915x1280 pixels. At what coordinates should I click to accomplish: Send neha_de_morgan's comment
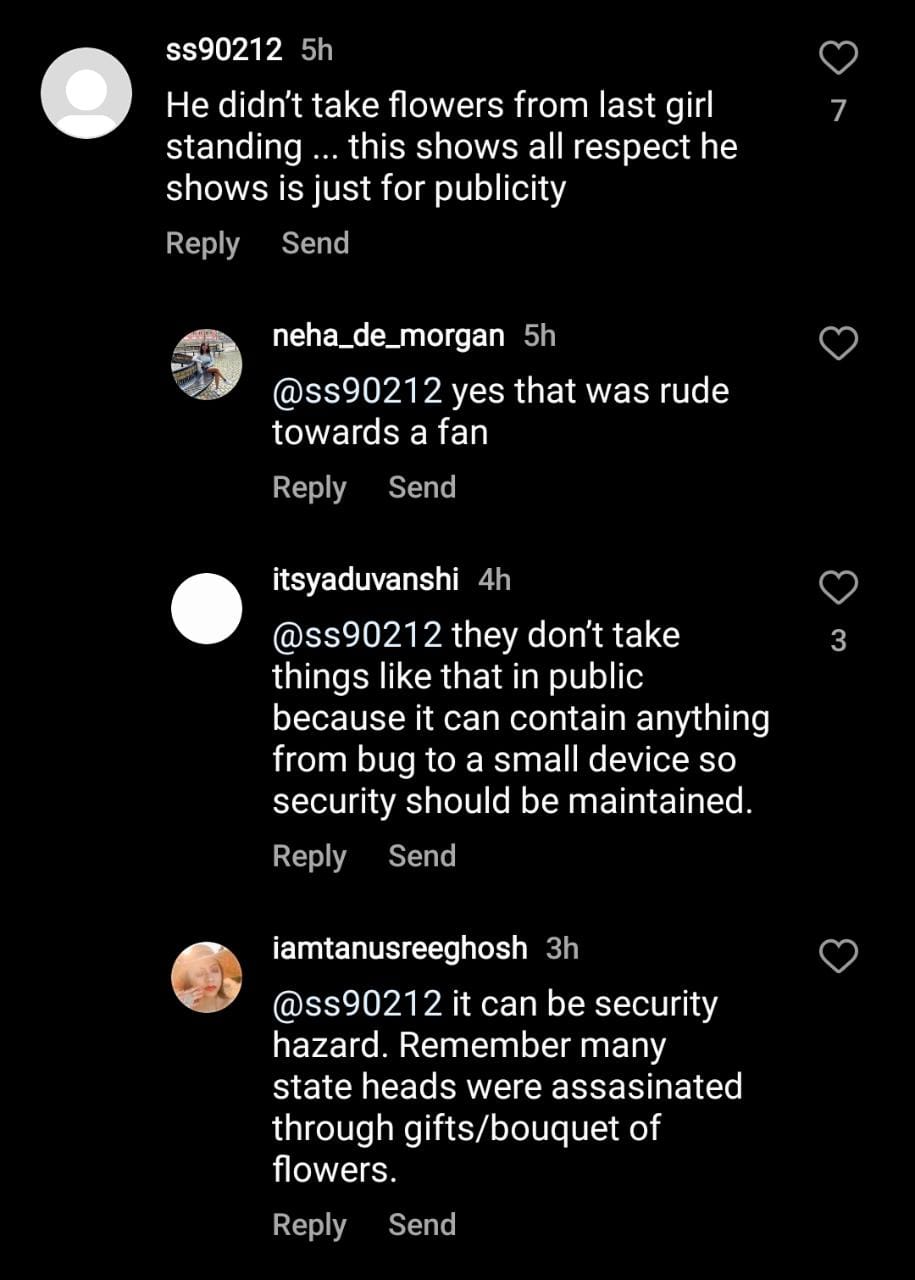pyautogui.click(x=422, y=488)
